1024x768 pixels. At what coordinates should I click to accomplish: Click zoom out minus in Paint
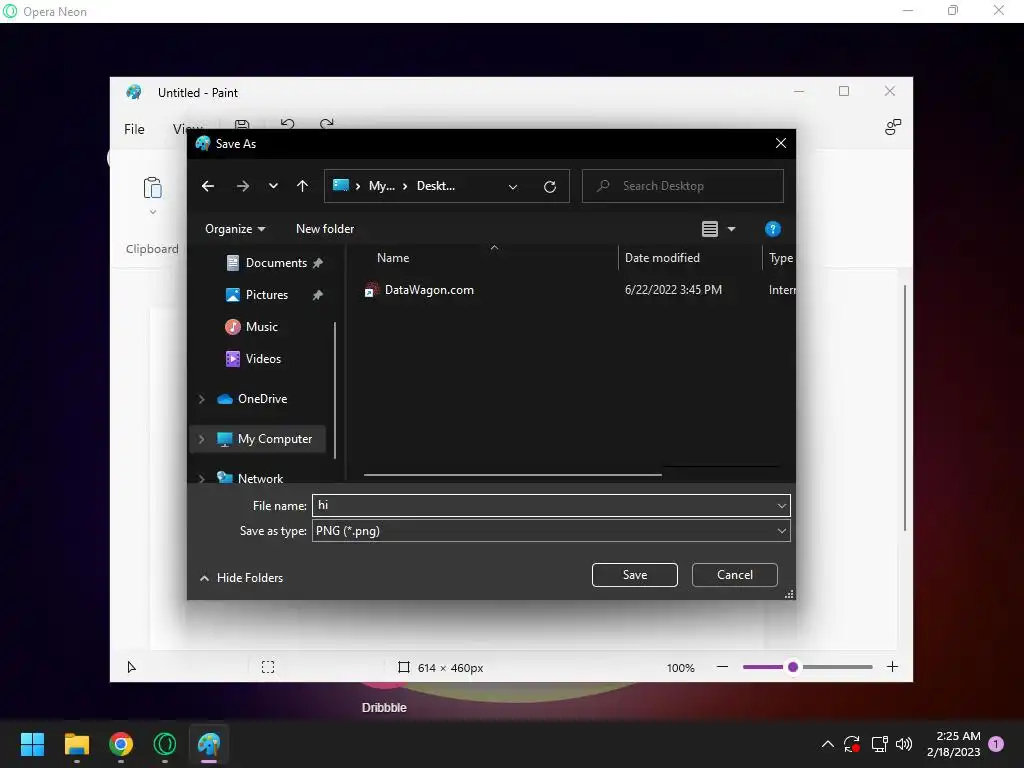pyautogui.click(x=722, y=667)
